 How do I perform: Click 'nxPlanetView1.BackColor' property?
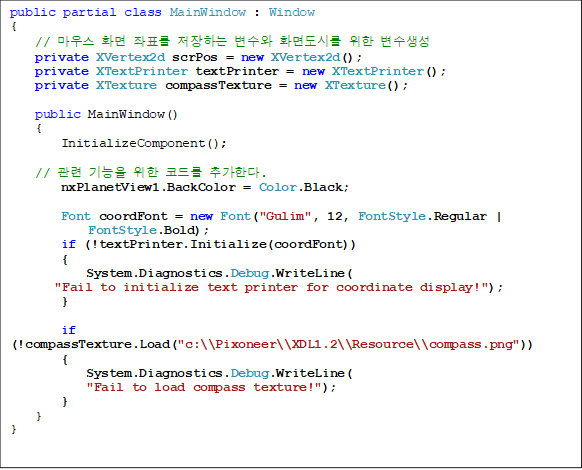148,187
